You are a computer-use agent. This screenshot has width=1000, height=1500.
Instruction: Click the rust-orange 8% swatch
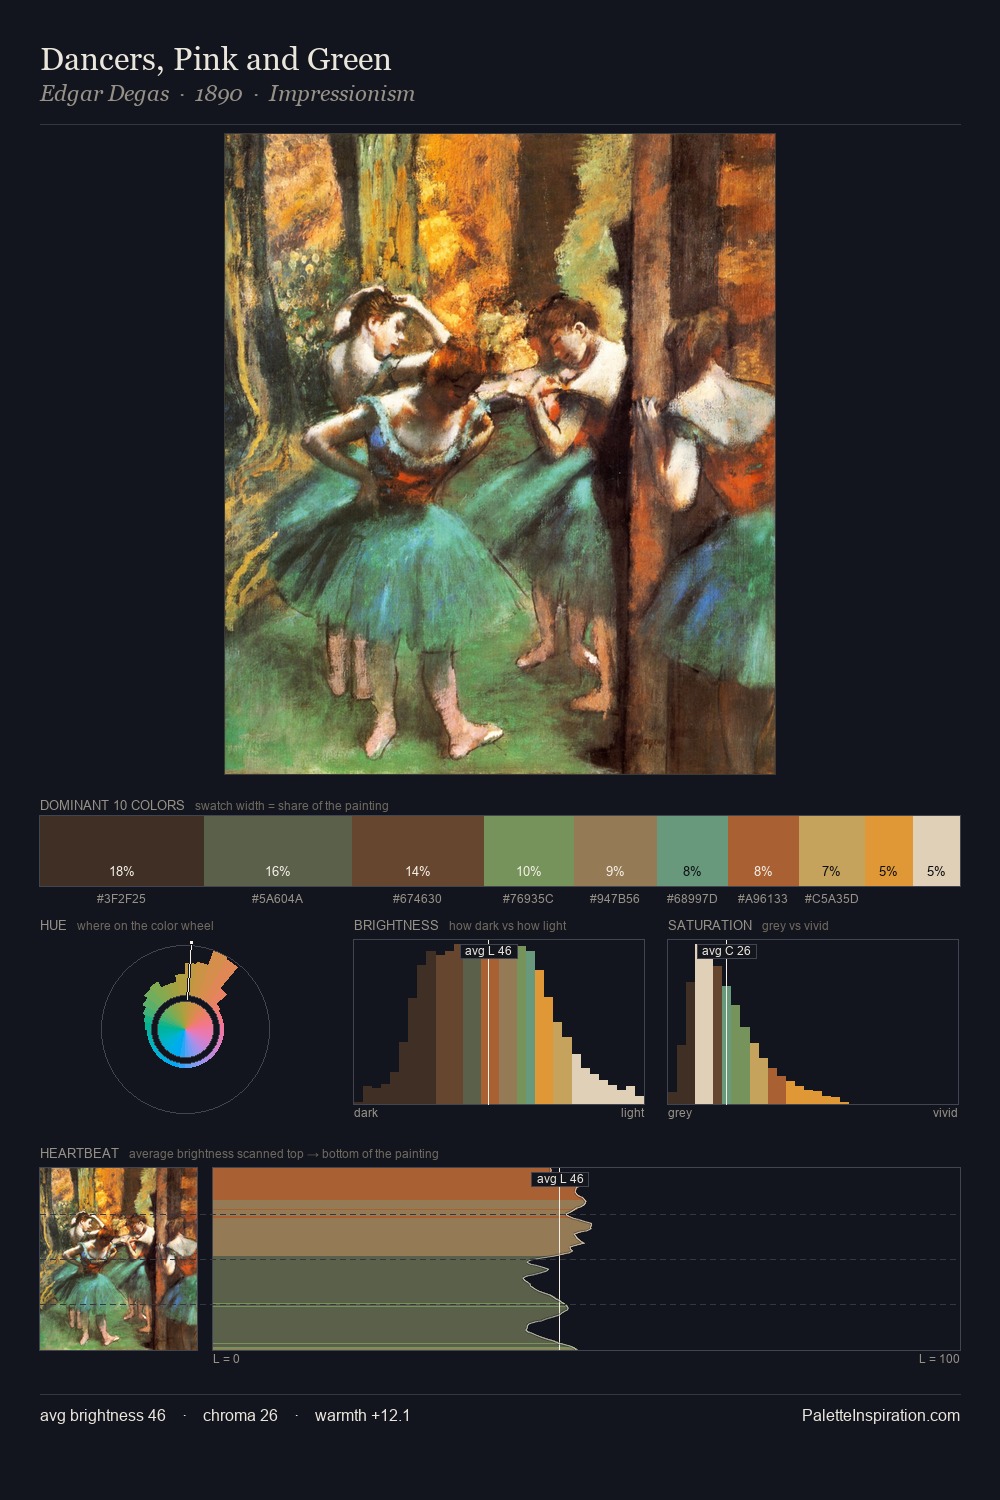(x=763, y=851)
